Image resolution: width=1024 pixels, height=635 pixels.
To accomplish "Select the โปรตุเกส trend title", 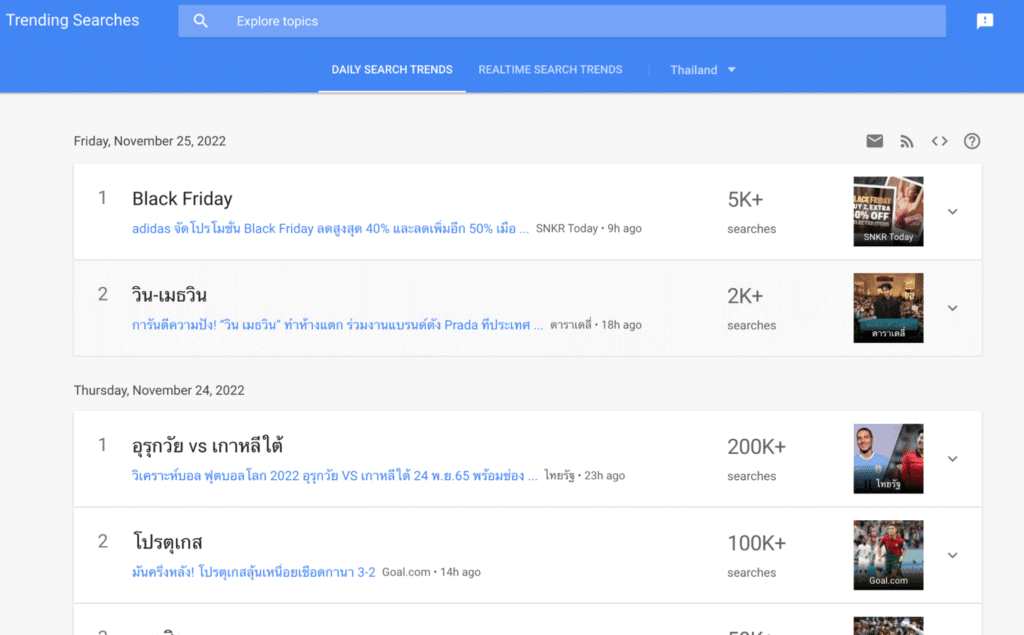I will pyautogui.click(x=168, y=542).
